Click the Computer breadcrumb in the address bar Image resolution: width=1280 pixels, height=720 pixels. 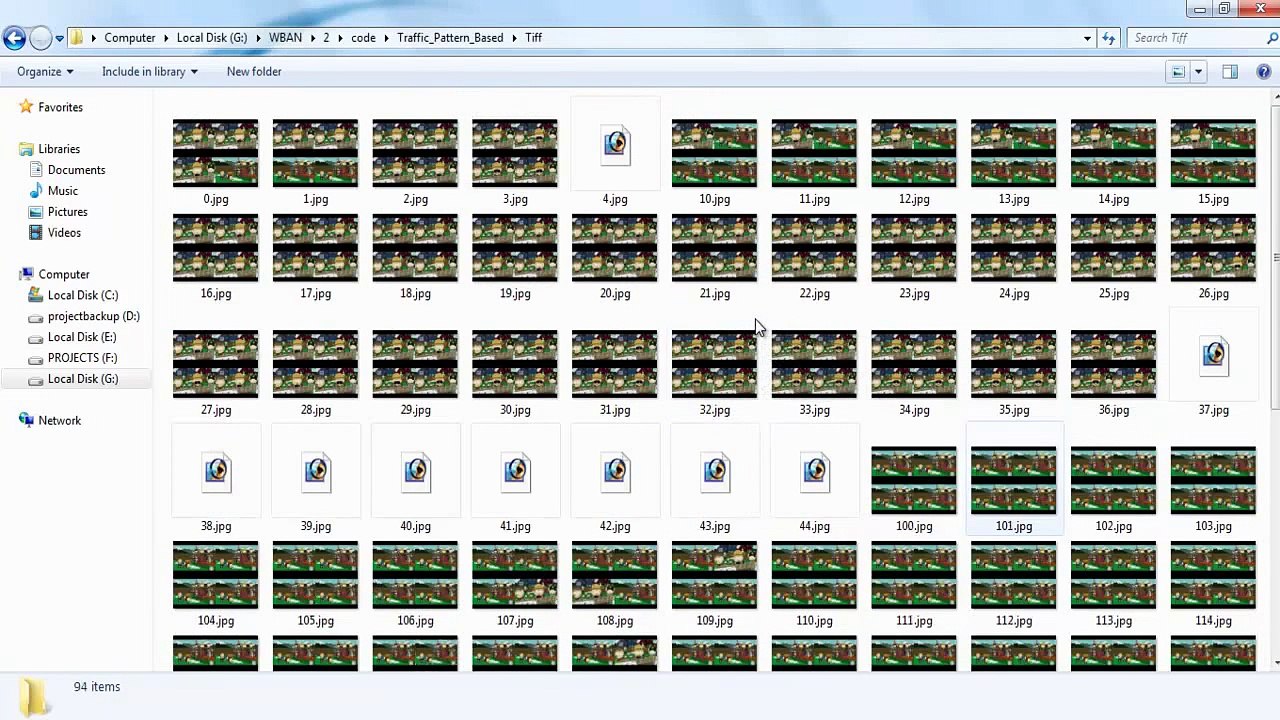coord(130,38)
